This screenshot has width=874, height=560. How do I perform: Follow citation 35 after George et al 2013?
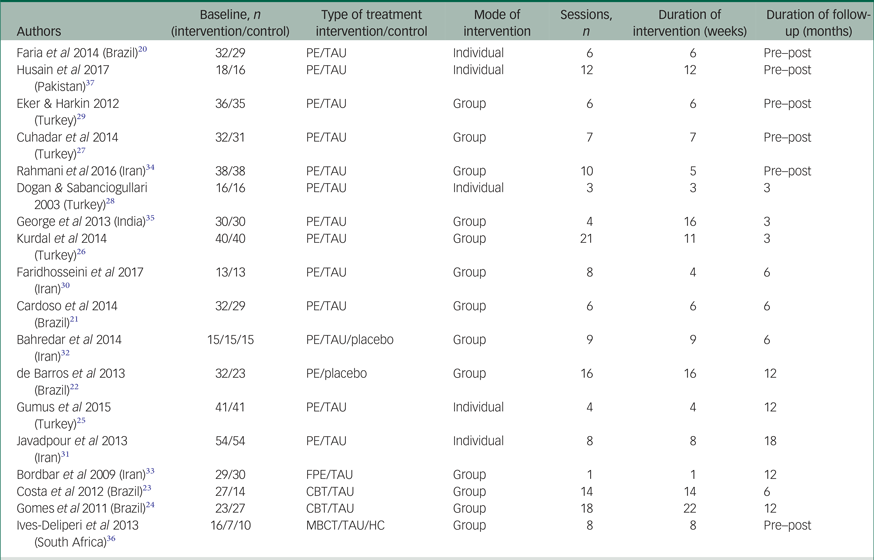pos(150,217)
